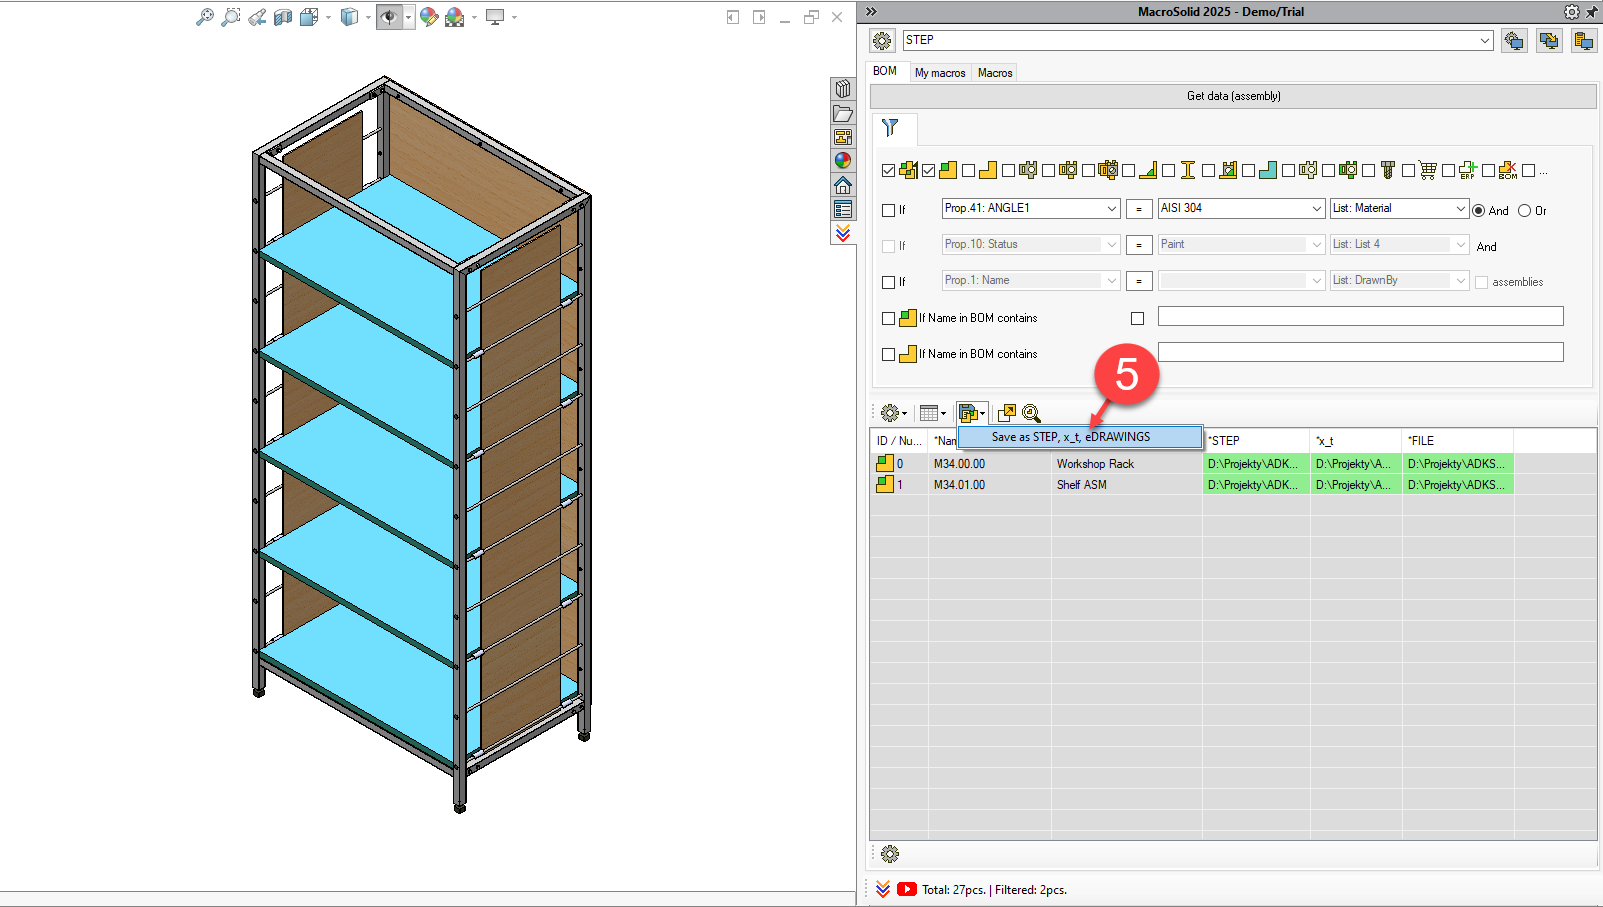Viewport: 1603px width, 907px height.
Task: Select the Shelf ASM row
Action: tap(1192, 484)
